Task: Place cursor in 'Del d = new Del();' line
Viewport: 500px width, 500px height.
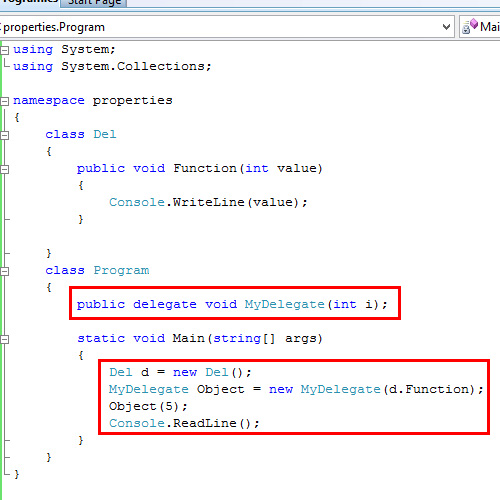Action: click(180, 372)
